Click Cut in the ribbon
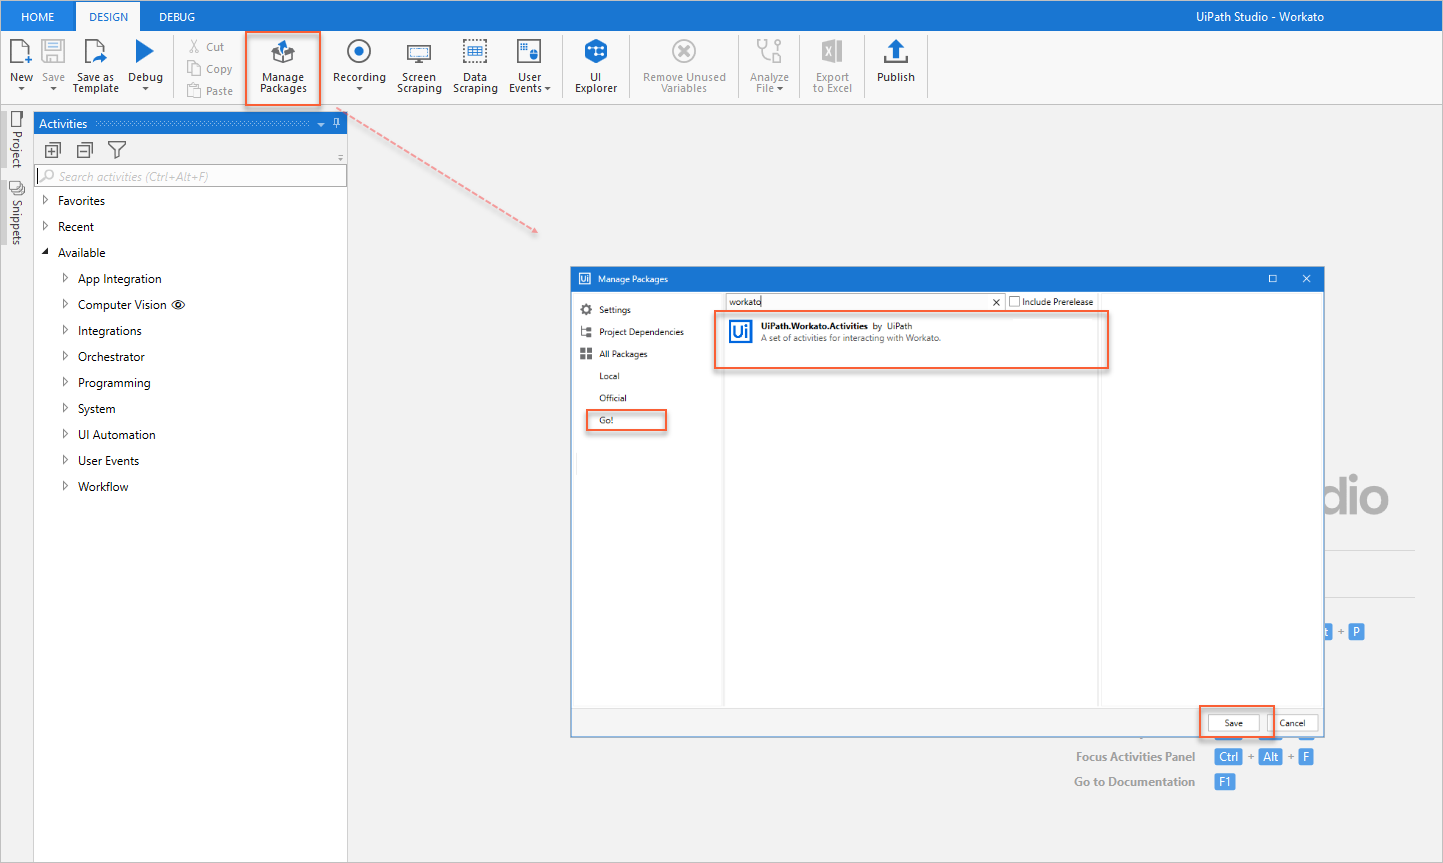 click(x=206, y=47)
